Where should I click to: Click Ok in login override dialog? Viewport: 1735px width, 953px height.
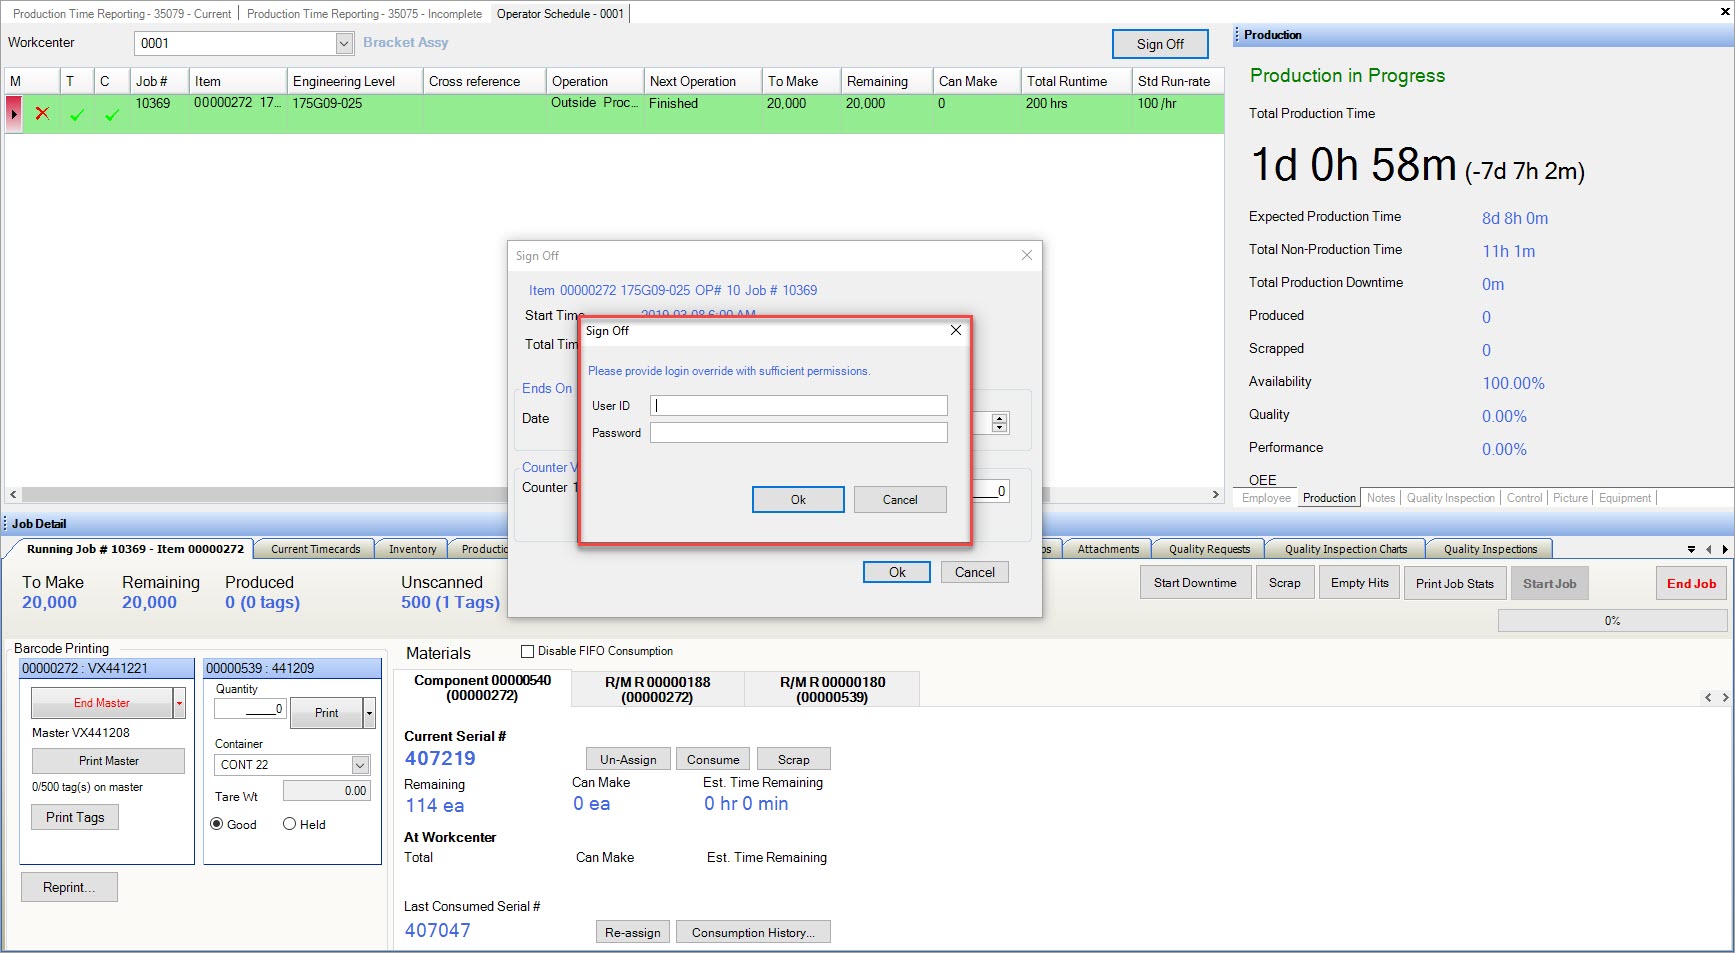[x=798, y=500]
